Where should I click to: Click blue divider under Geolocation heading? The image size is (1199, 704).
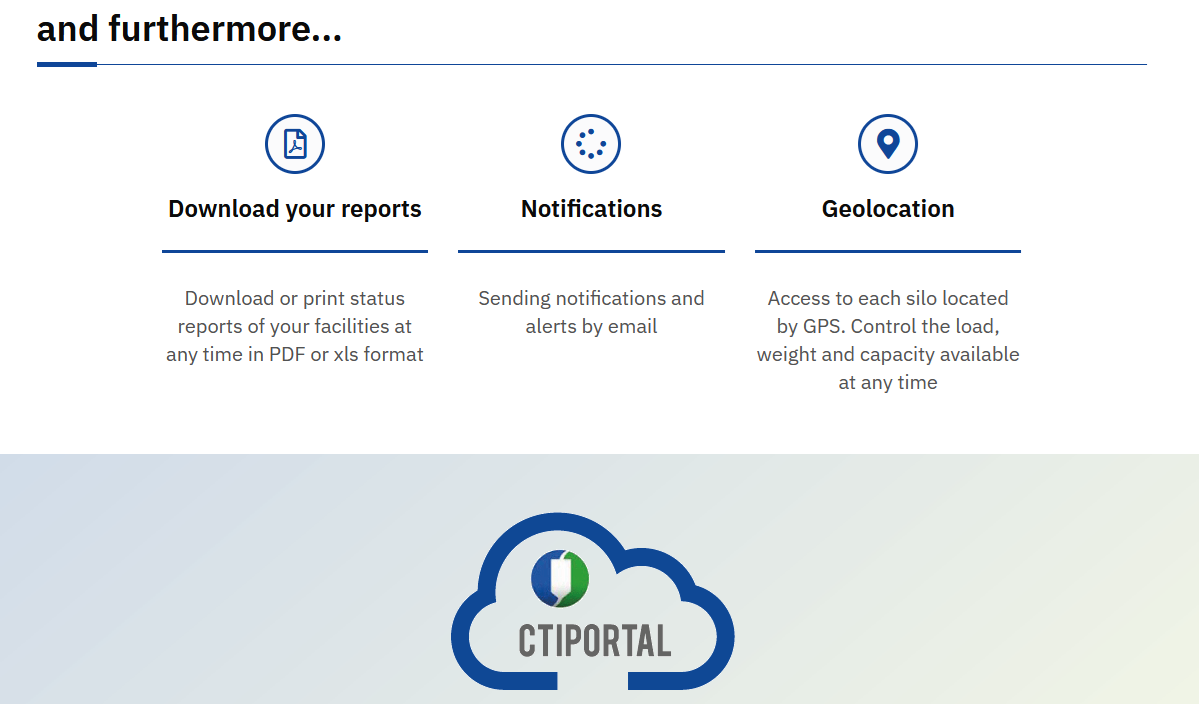(x=888, y=251)
